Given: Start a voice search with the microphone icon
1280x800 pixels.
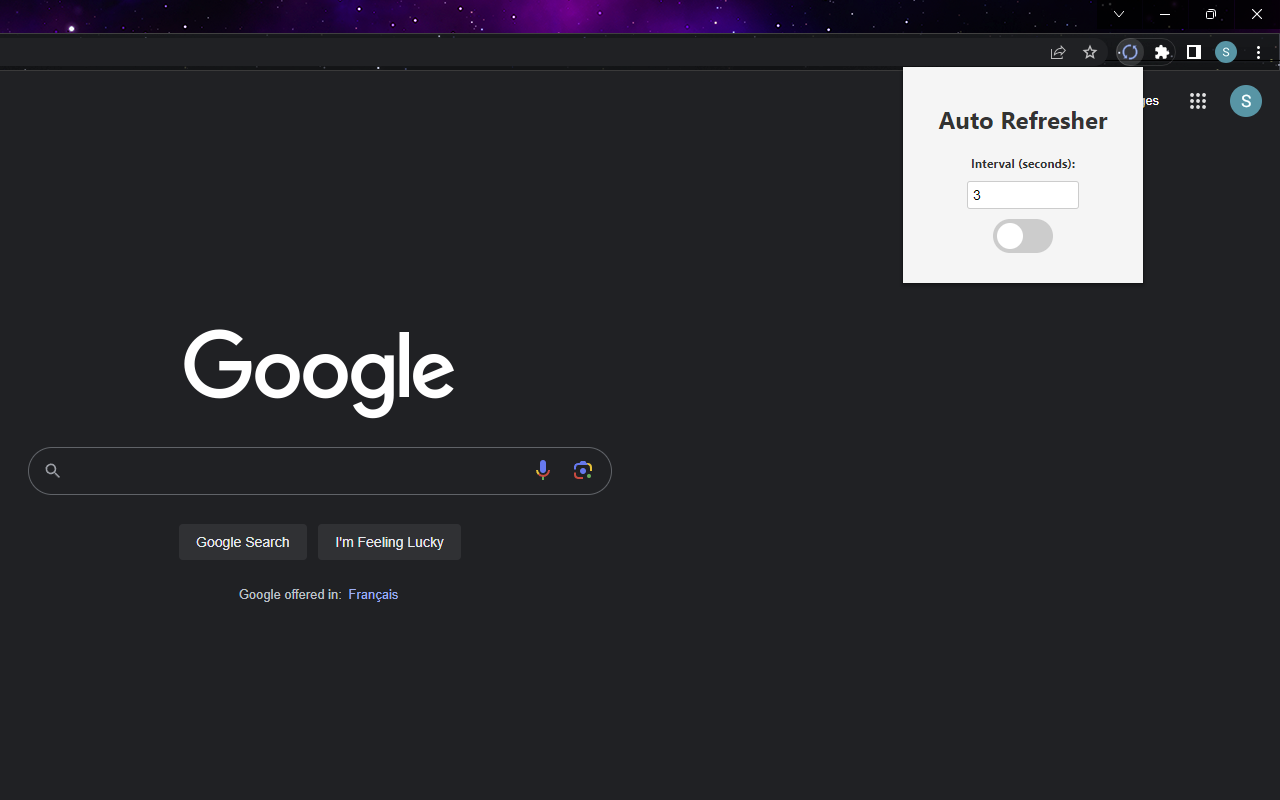Looking at the screenshot, I should [x=542, y=470].
